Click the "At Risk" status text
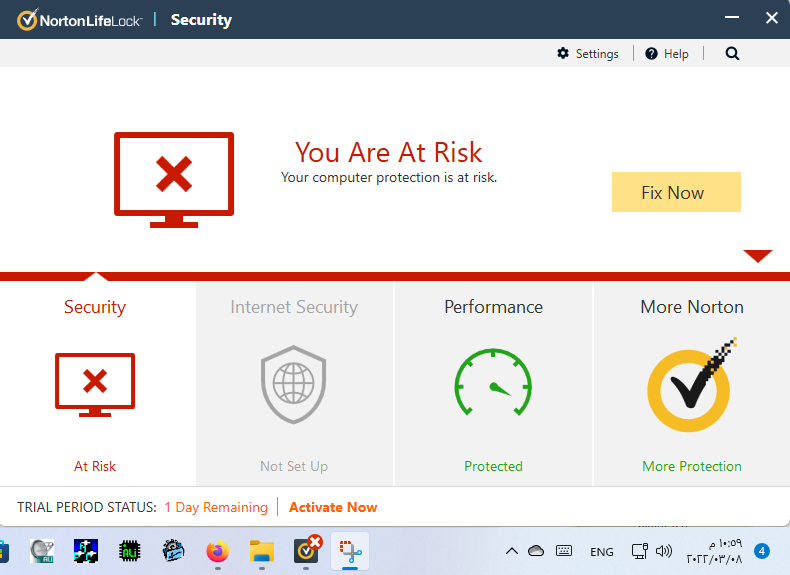Screen dimensions: 790x575 (95, 466)
